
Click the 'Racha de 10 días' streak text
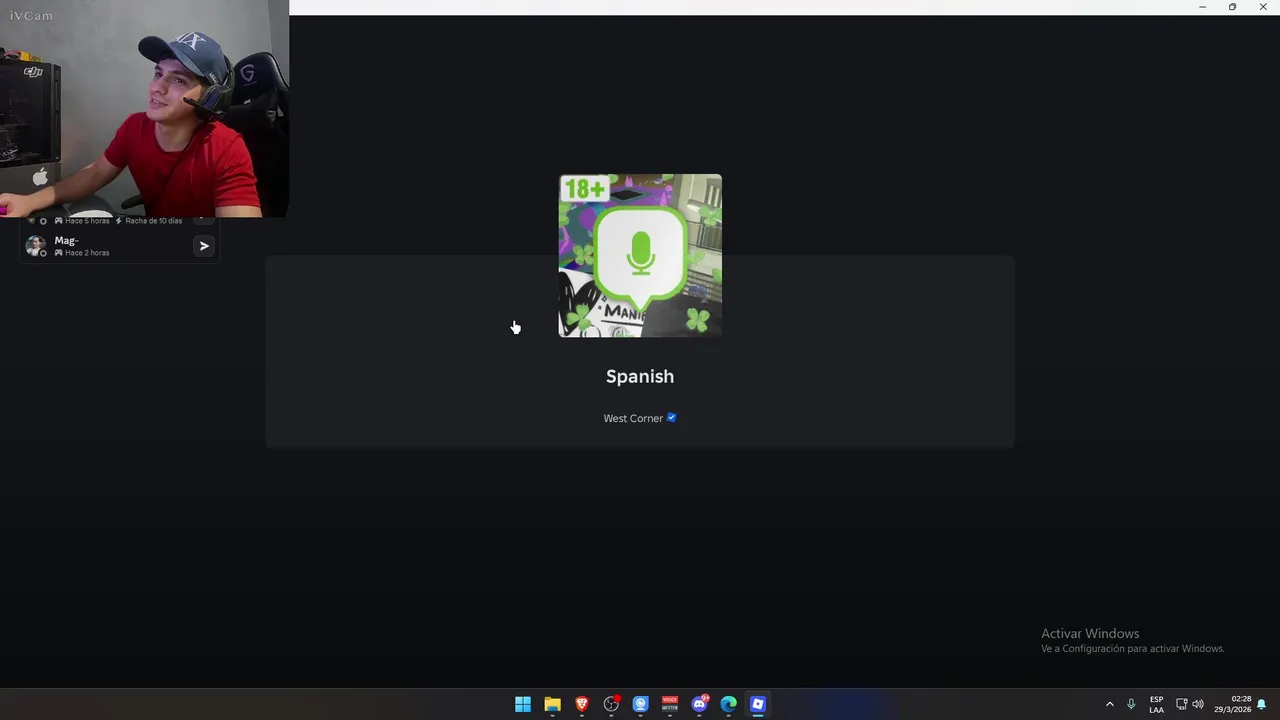[154, 221]
